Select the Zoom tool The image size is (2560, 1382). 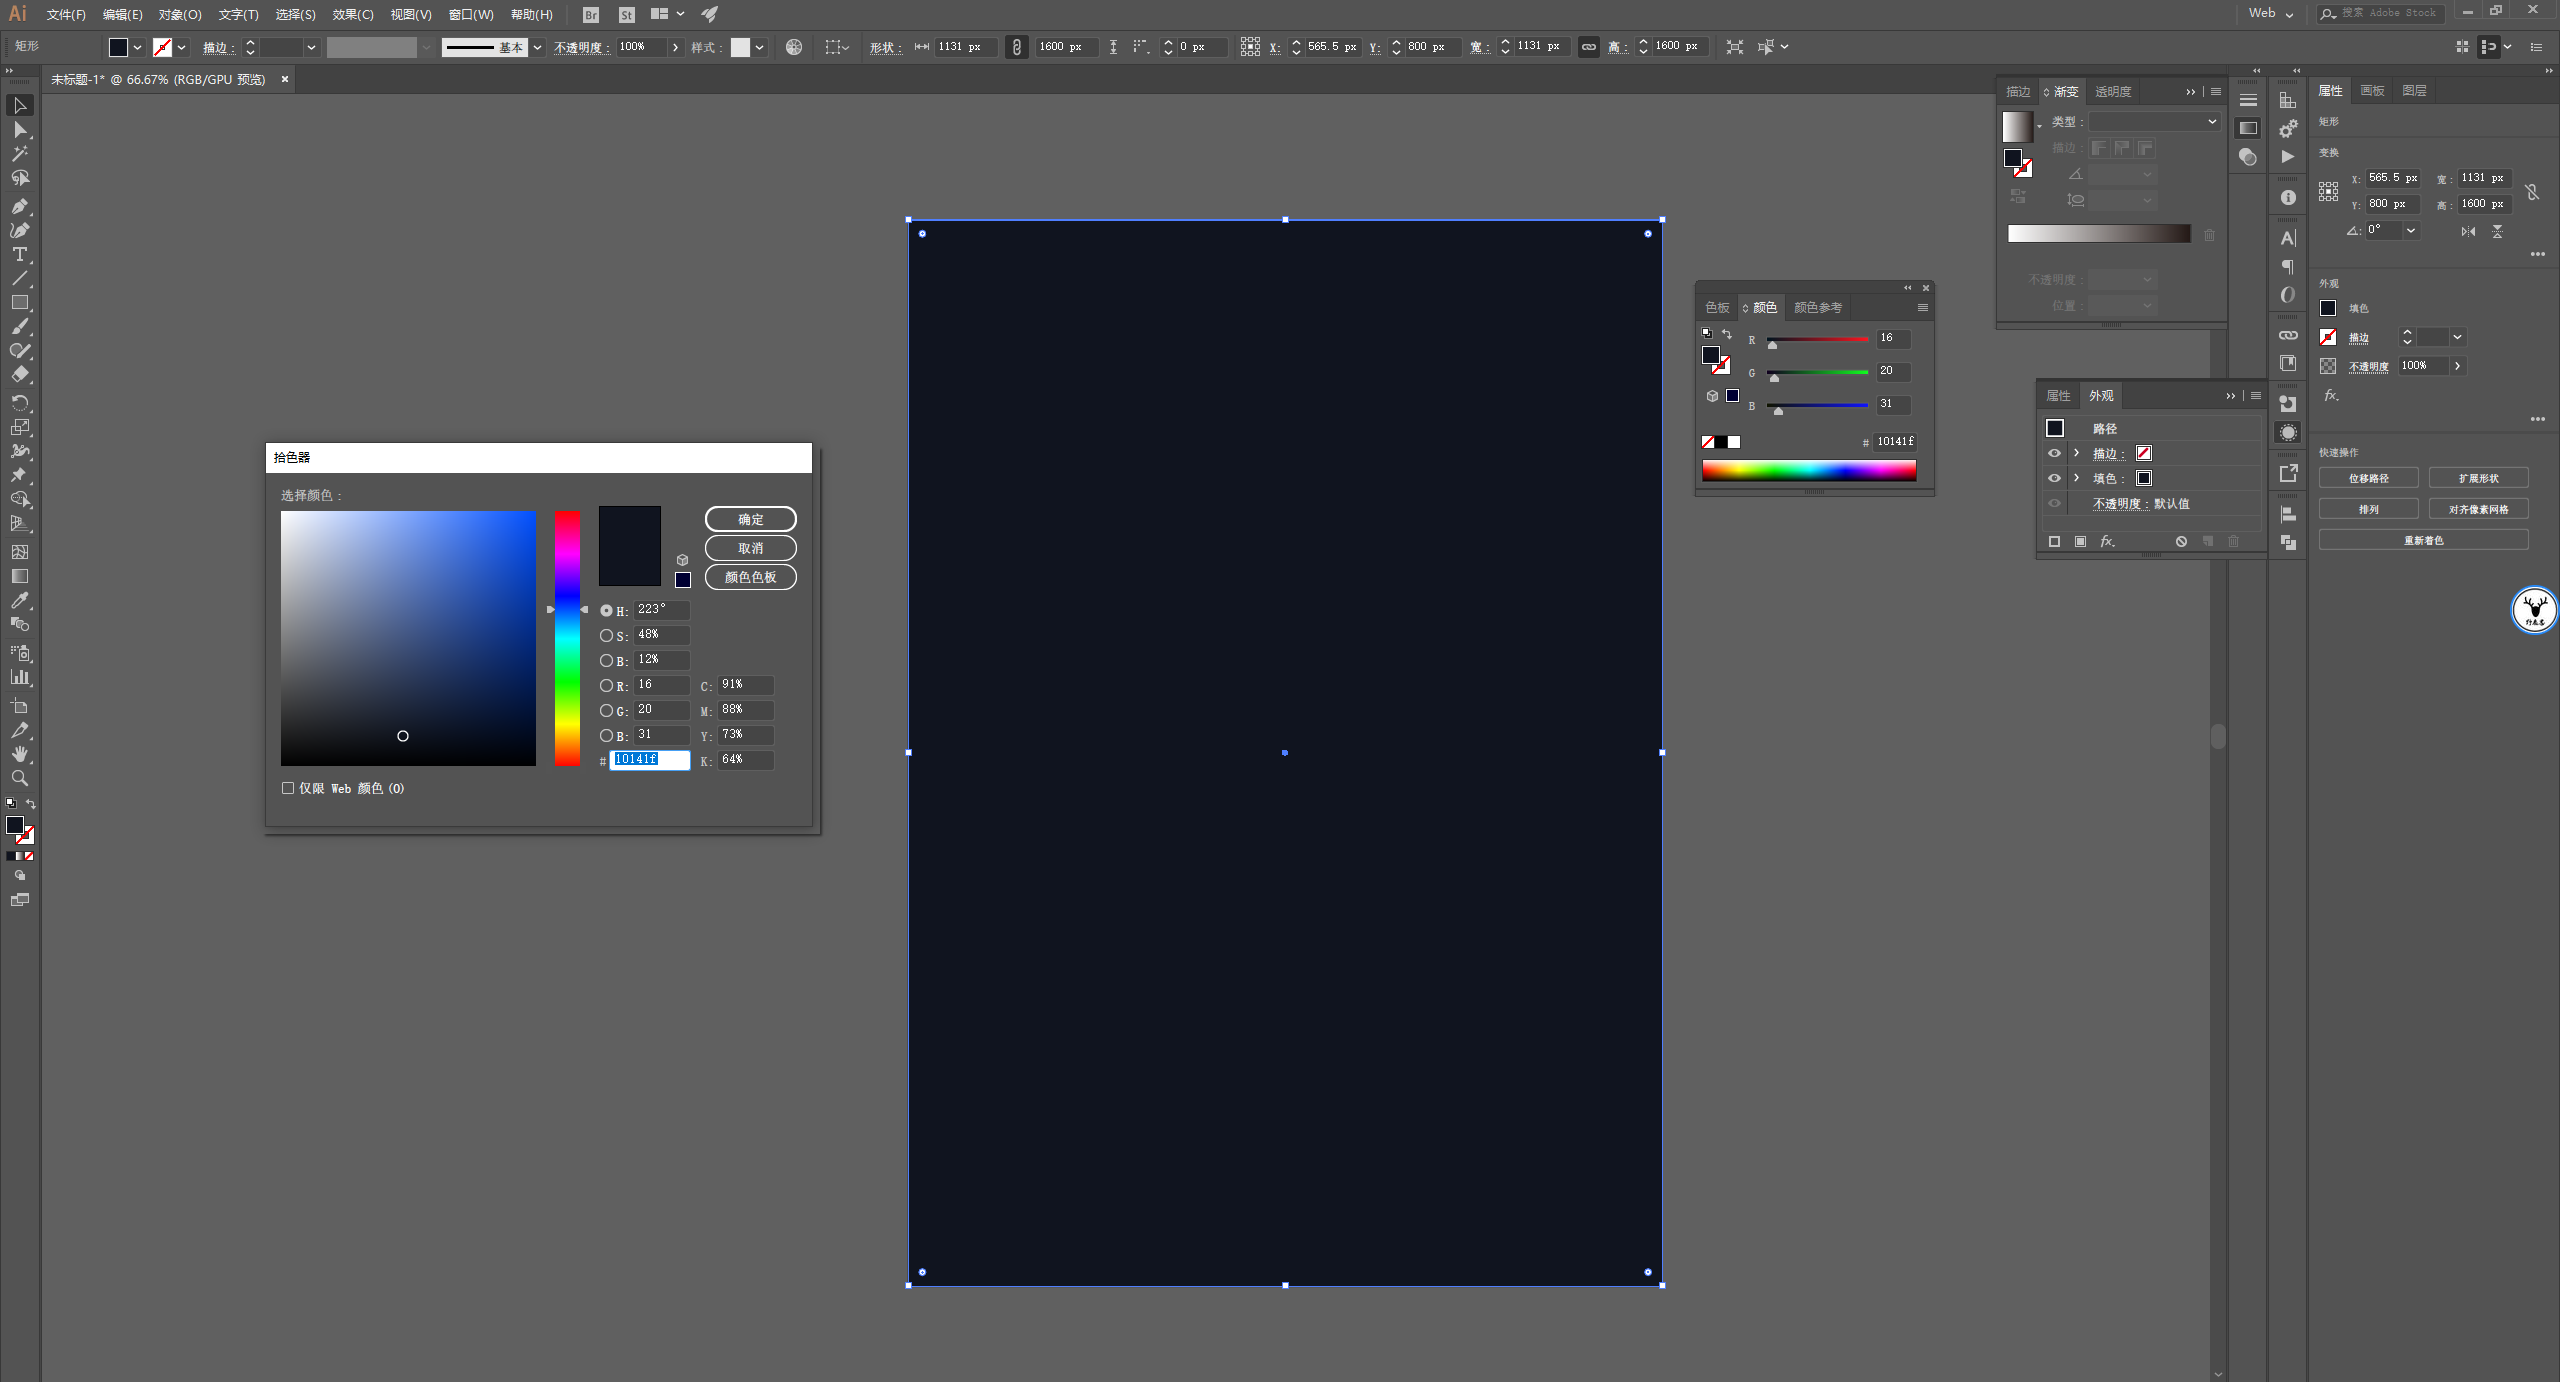(x=19, y=778)
